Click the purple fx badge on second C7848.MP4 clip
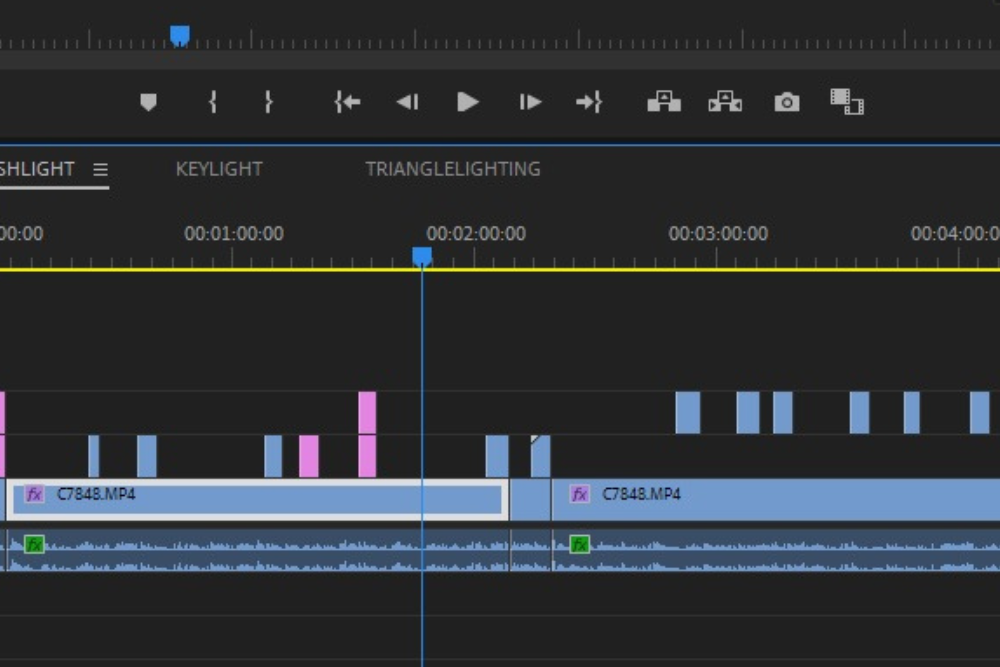 coord(579,494)
